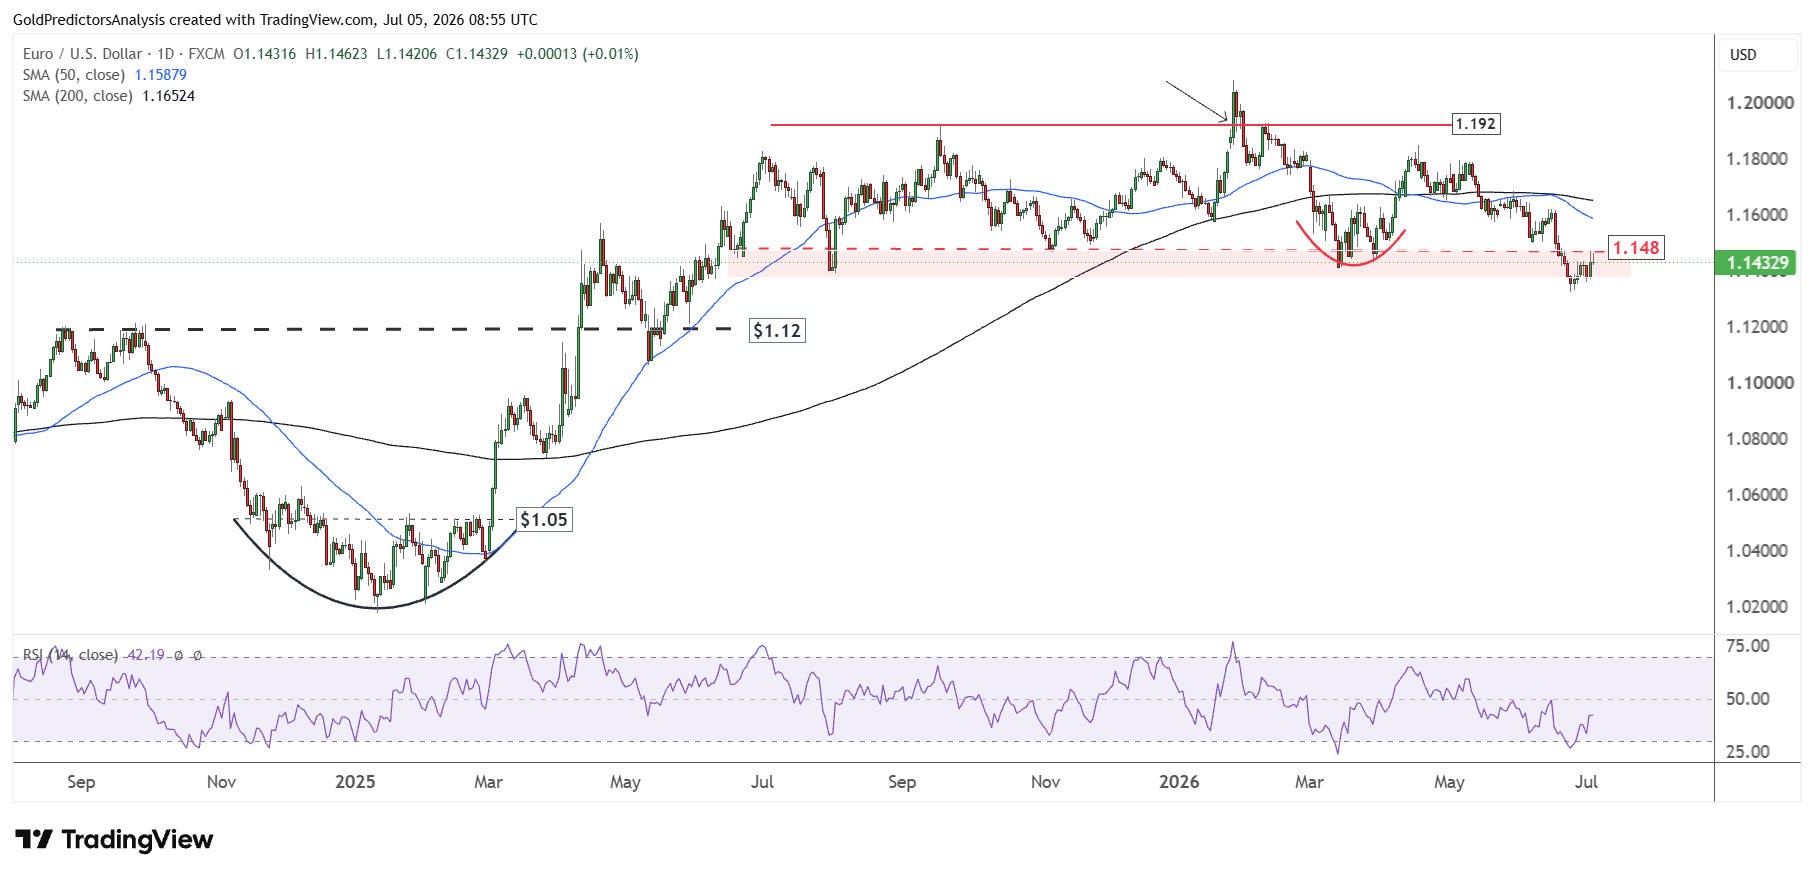Click the red 1.148 level label
This screenshot has height=877, width=1814.
pos(1636,247)
